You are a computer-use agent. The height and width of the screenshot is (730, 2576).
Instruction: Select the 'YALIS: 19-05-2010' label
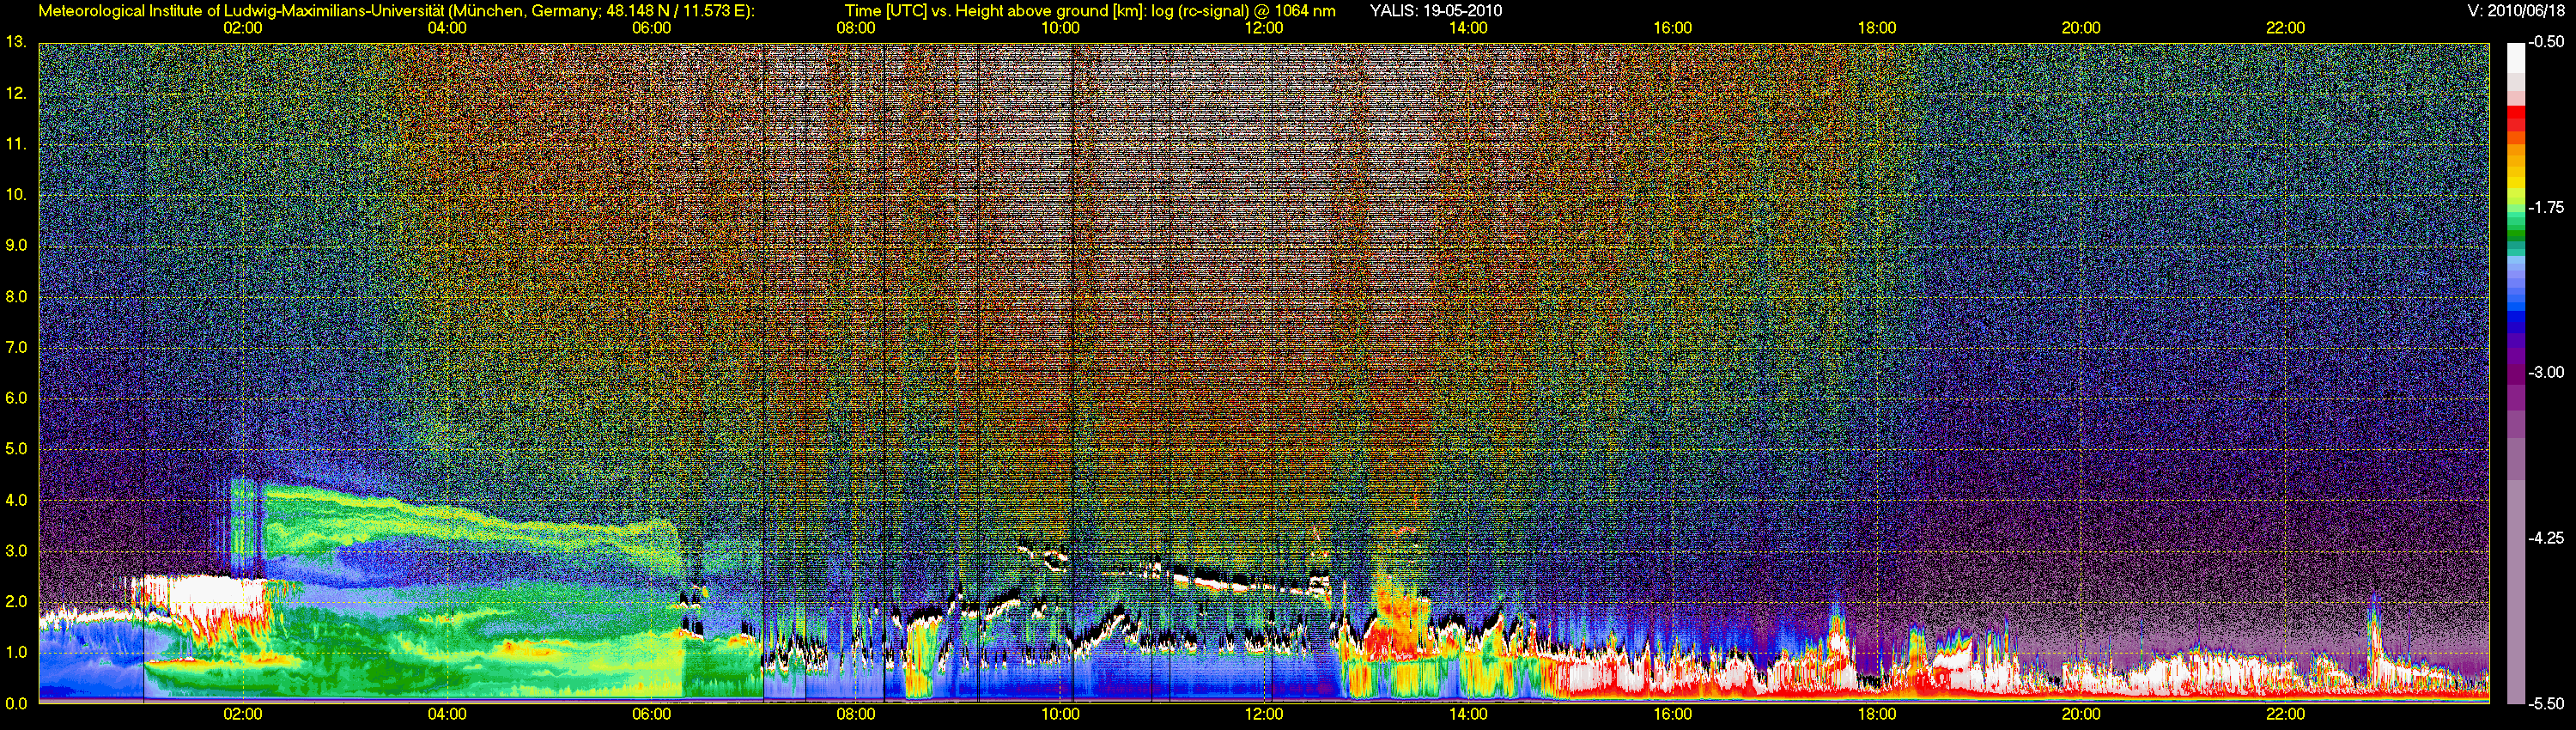click(1436, 11)
